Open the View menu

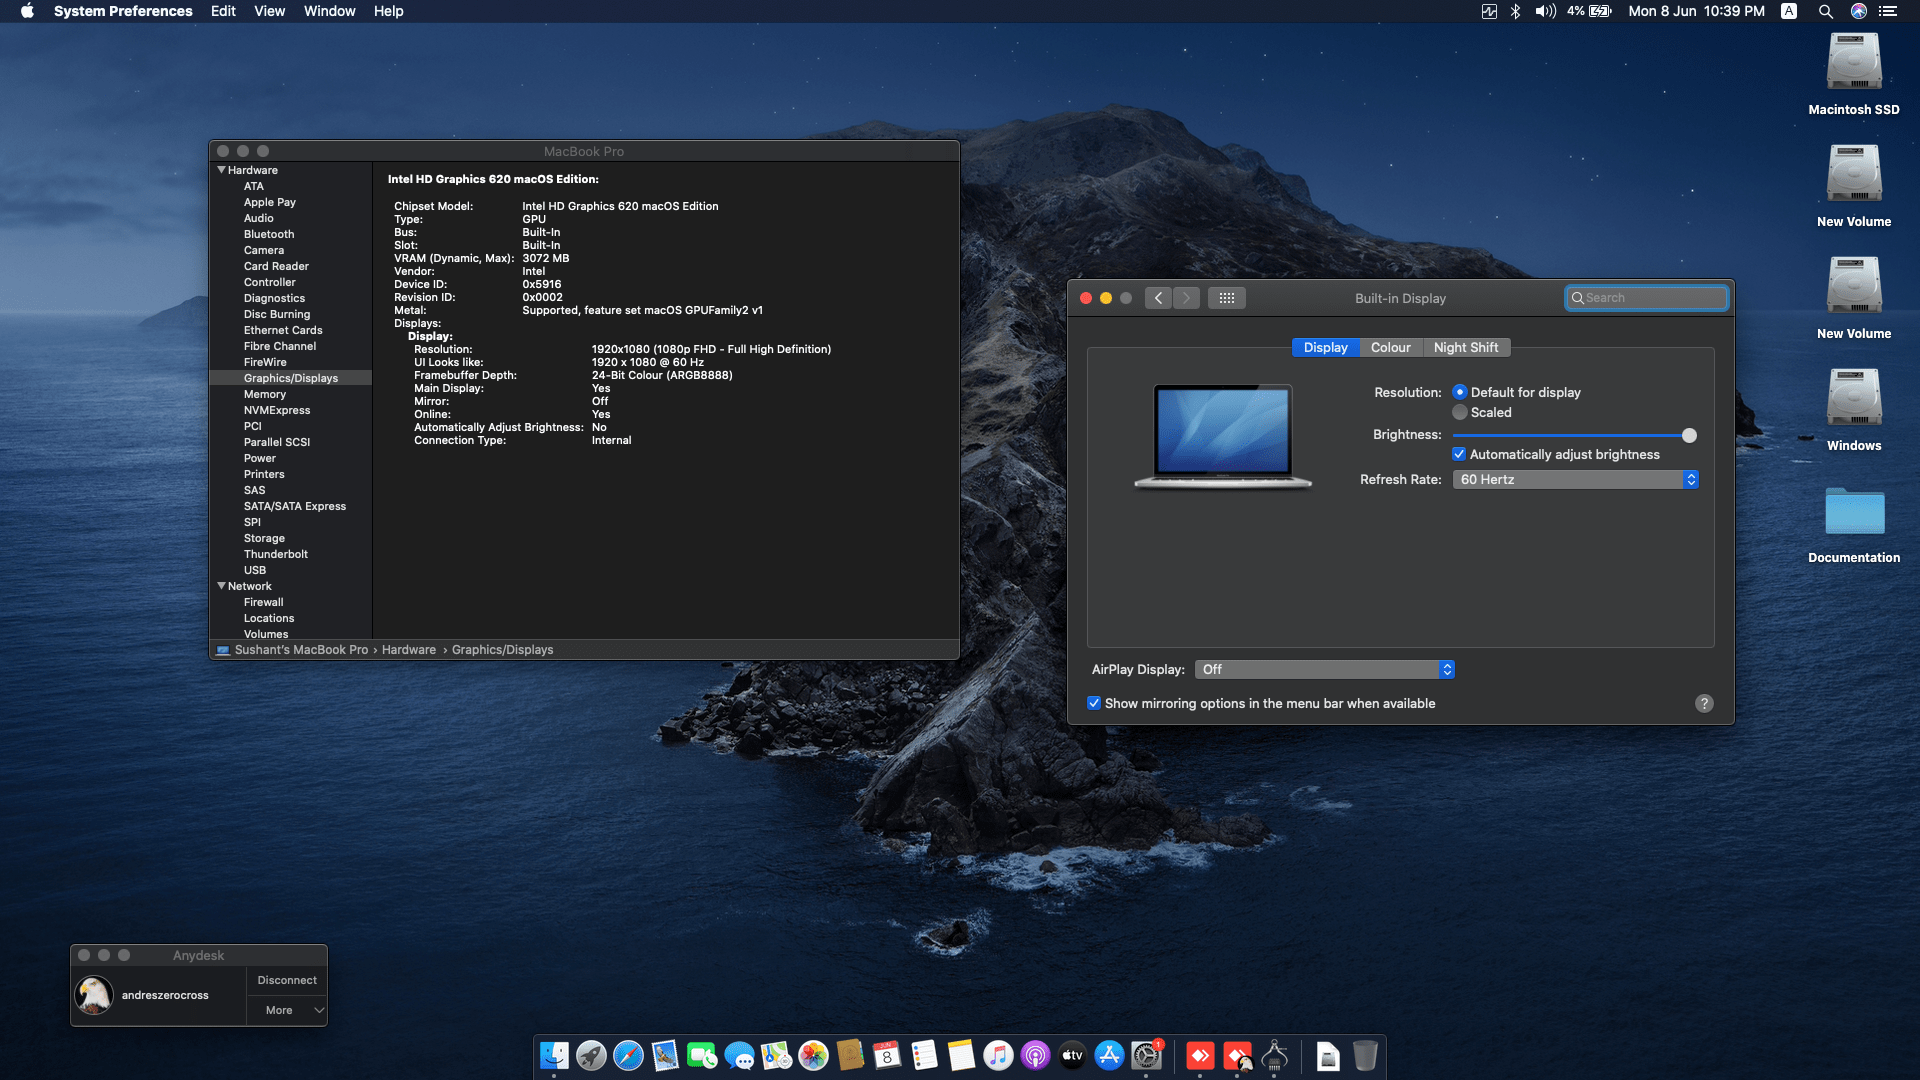270,11
